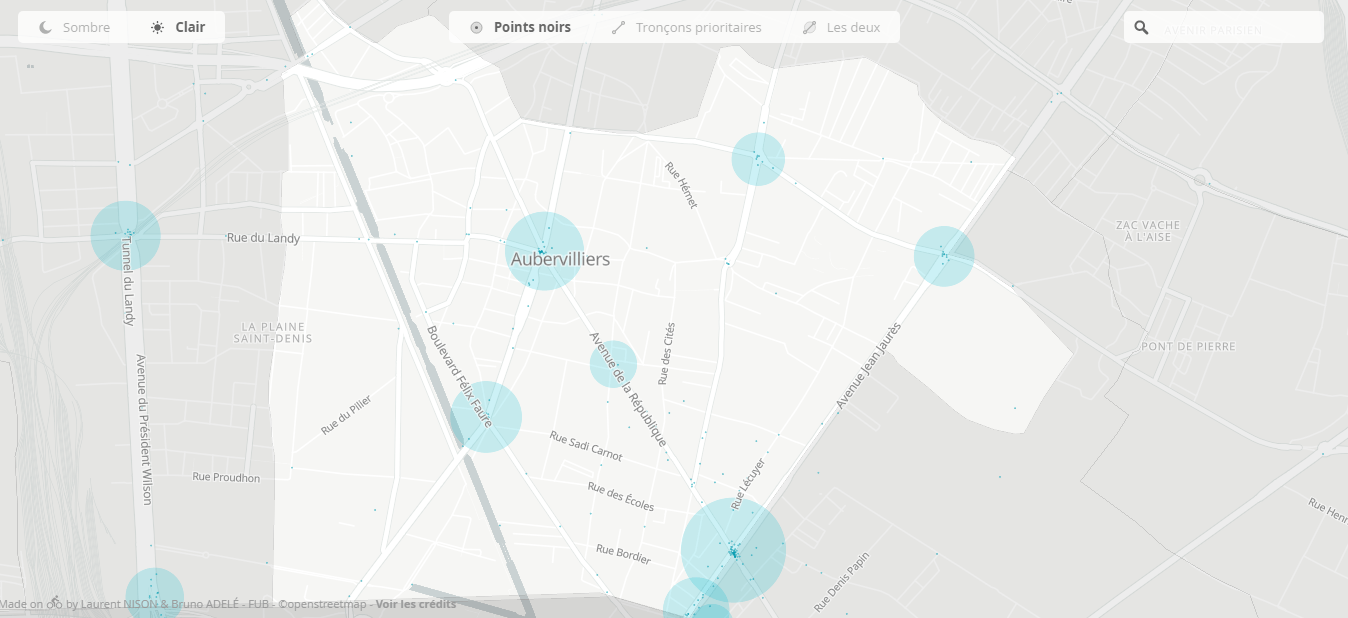Click the blue circle on Avenue Jean Jaurès
This screenshot has height=618, width=1348.
[943, 256]
